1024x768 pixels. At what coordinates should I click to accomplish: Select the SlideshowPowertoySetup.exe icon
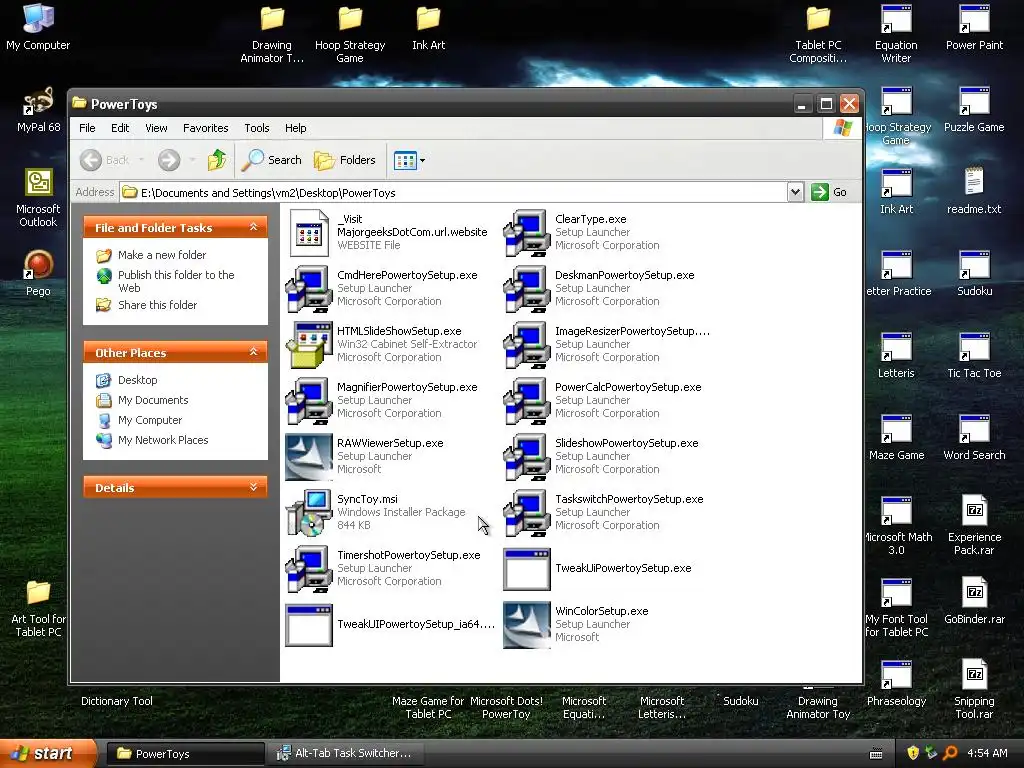(x=526, y=457)
